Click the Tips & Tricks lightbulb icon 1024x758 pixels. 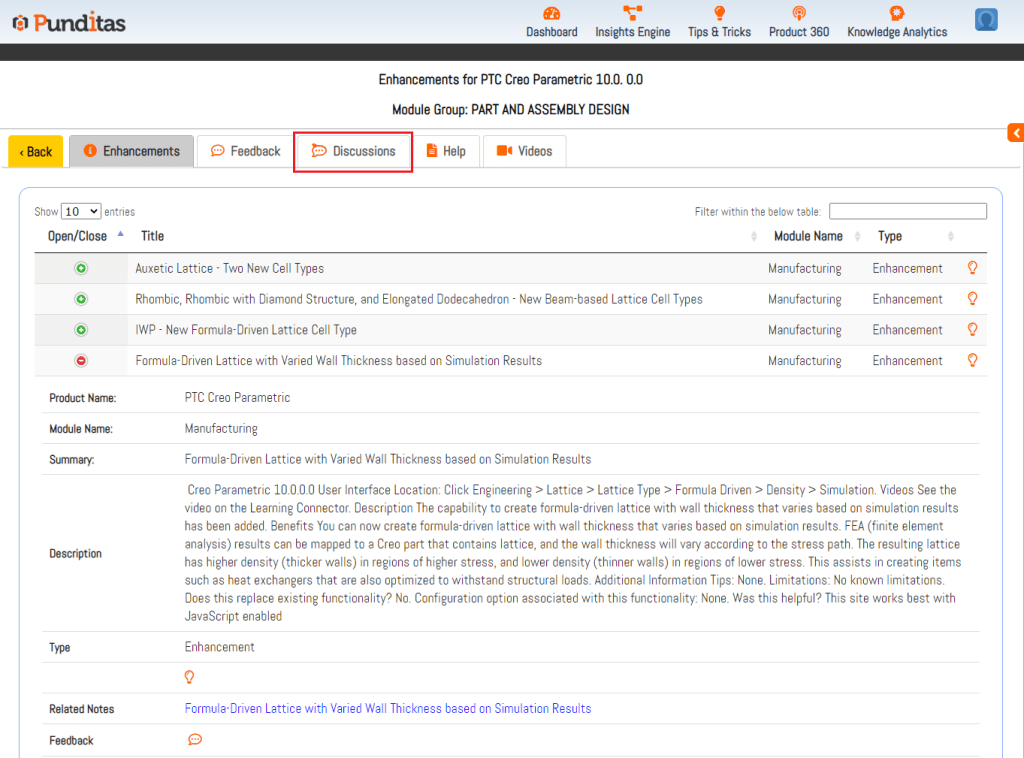pyautogui.click(x=719, y=14)
